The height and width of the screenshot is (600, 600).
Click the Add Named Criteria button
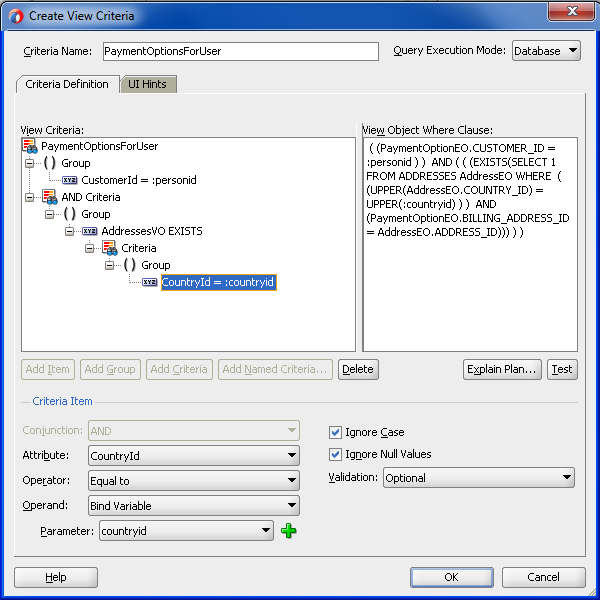(x=275, y=369)
